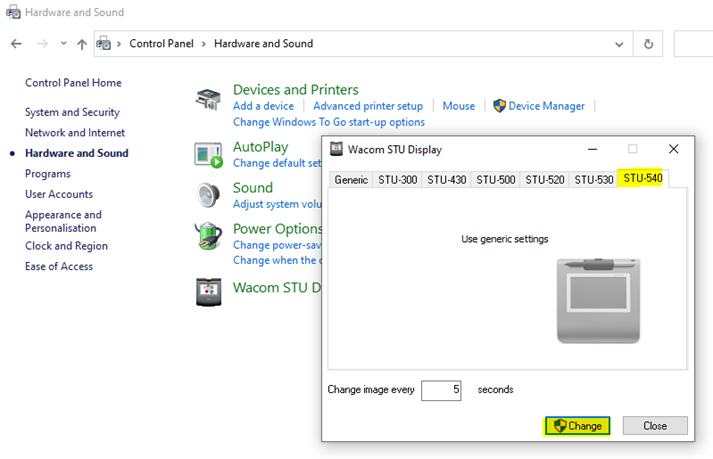Click the address bar Control Panel icon
713x459 pixels.
coord(104,44)
